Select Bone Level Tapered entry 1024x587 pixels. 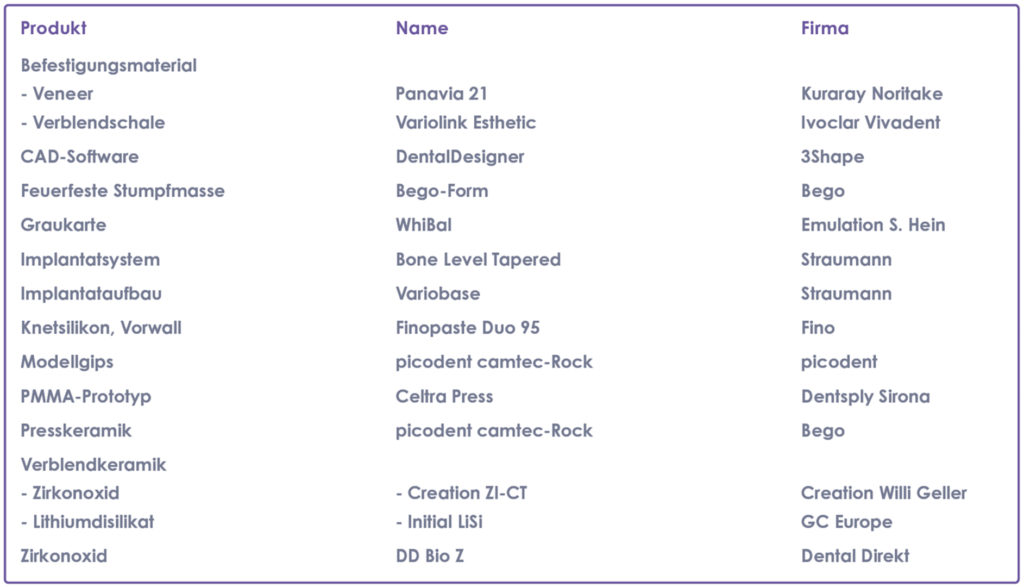tap(478, 259)
